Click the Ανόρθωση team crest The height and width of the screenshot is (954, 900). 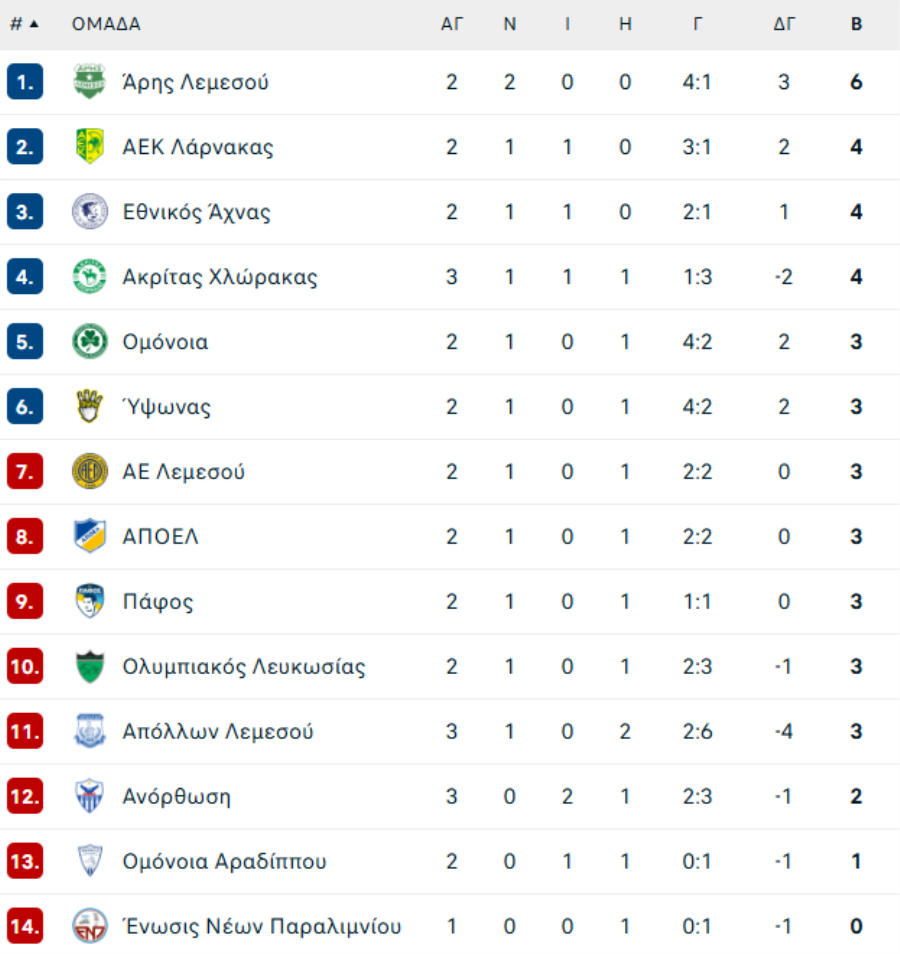coord(89,796)
